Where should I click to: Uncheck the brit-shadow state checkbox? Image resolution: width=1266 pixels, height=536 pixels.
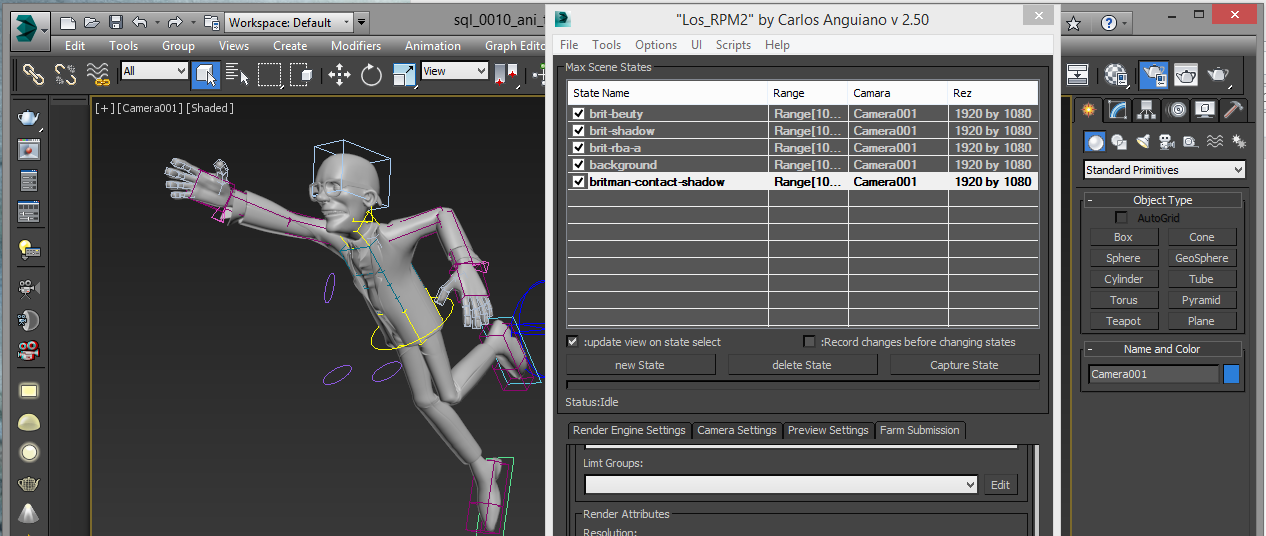[578, 130]
